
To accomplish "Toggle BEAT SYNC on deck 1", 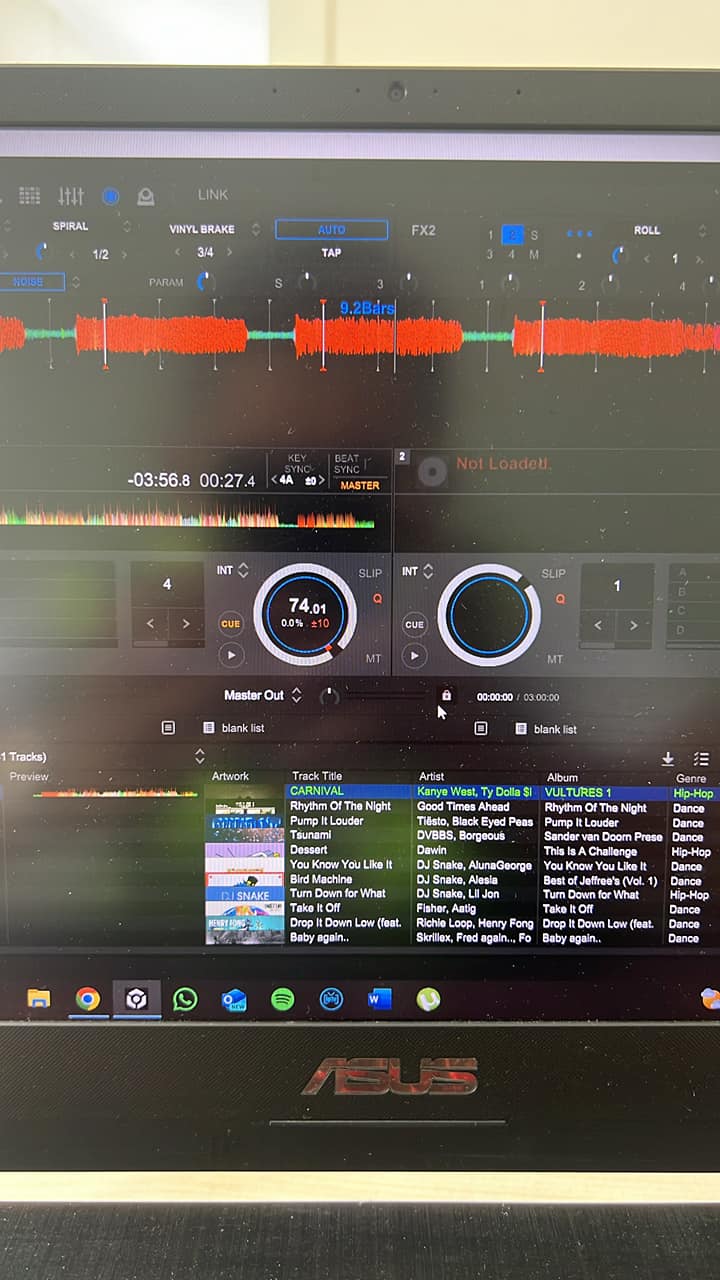I will coord(347,464).
